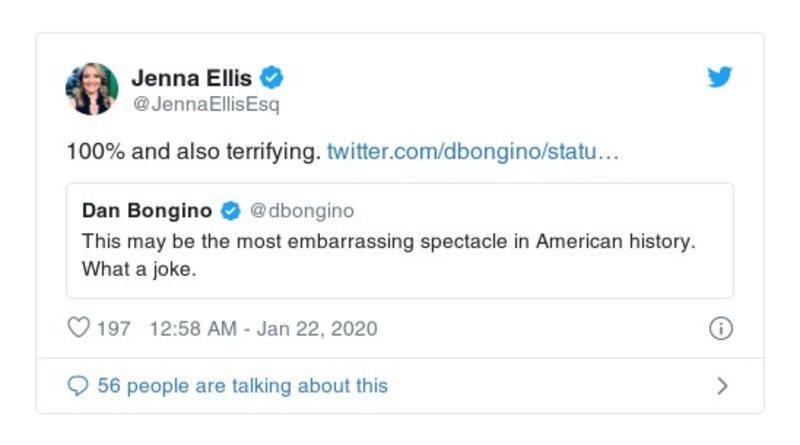Open the info circle icon
The width and height of the screenshot is (800, 445).
720,328
